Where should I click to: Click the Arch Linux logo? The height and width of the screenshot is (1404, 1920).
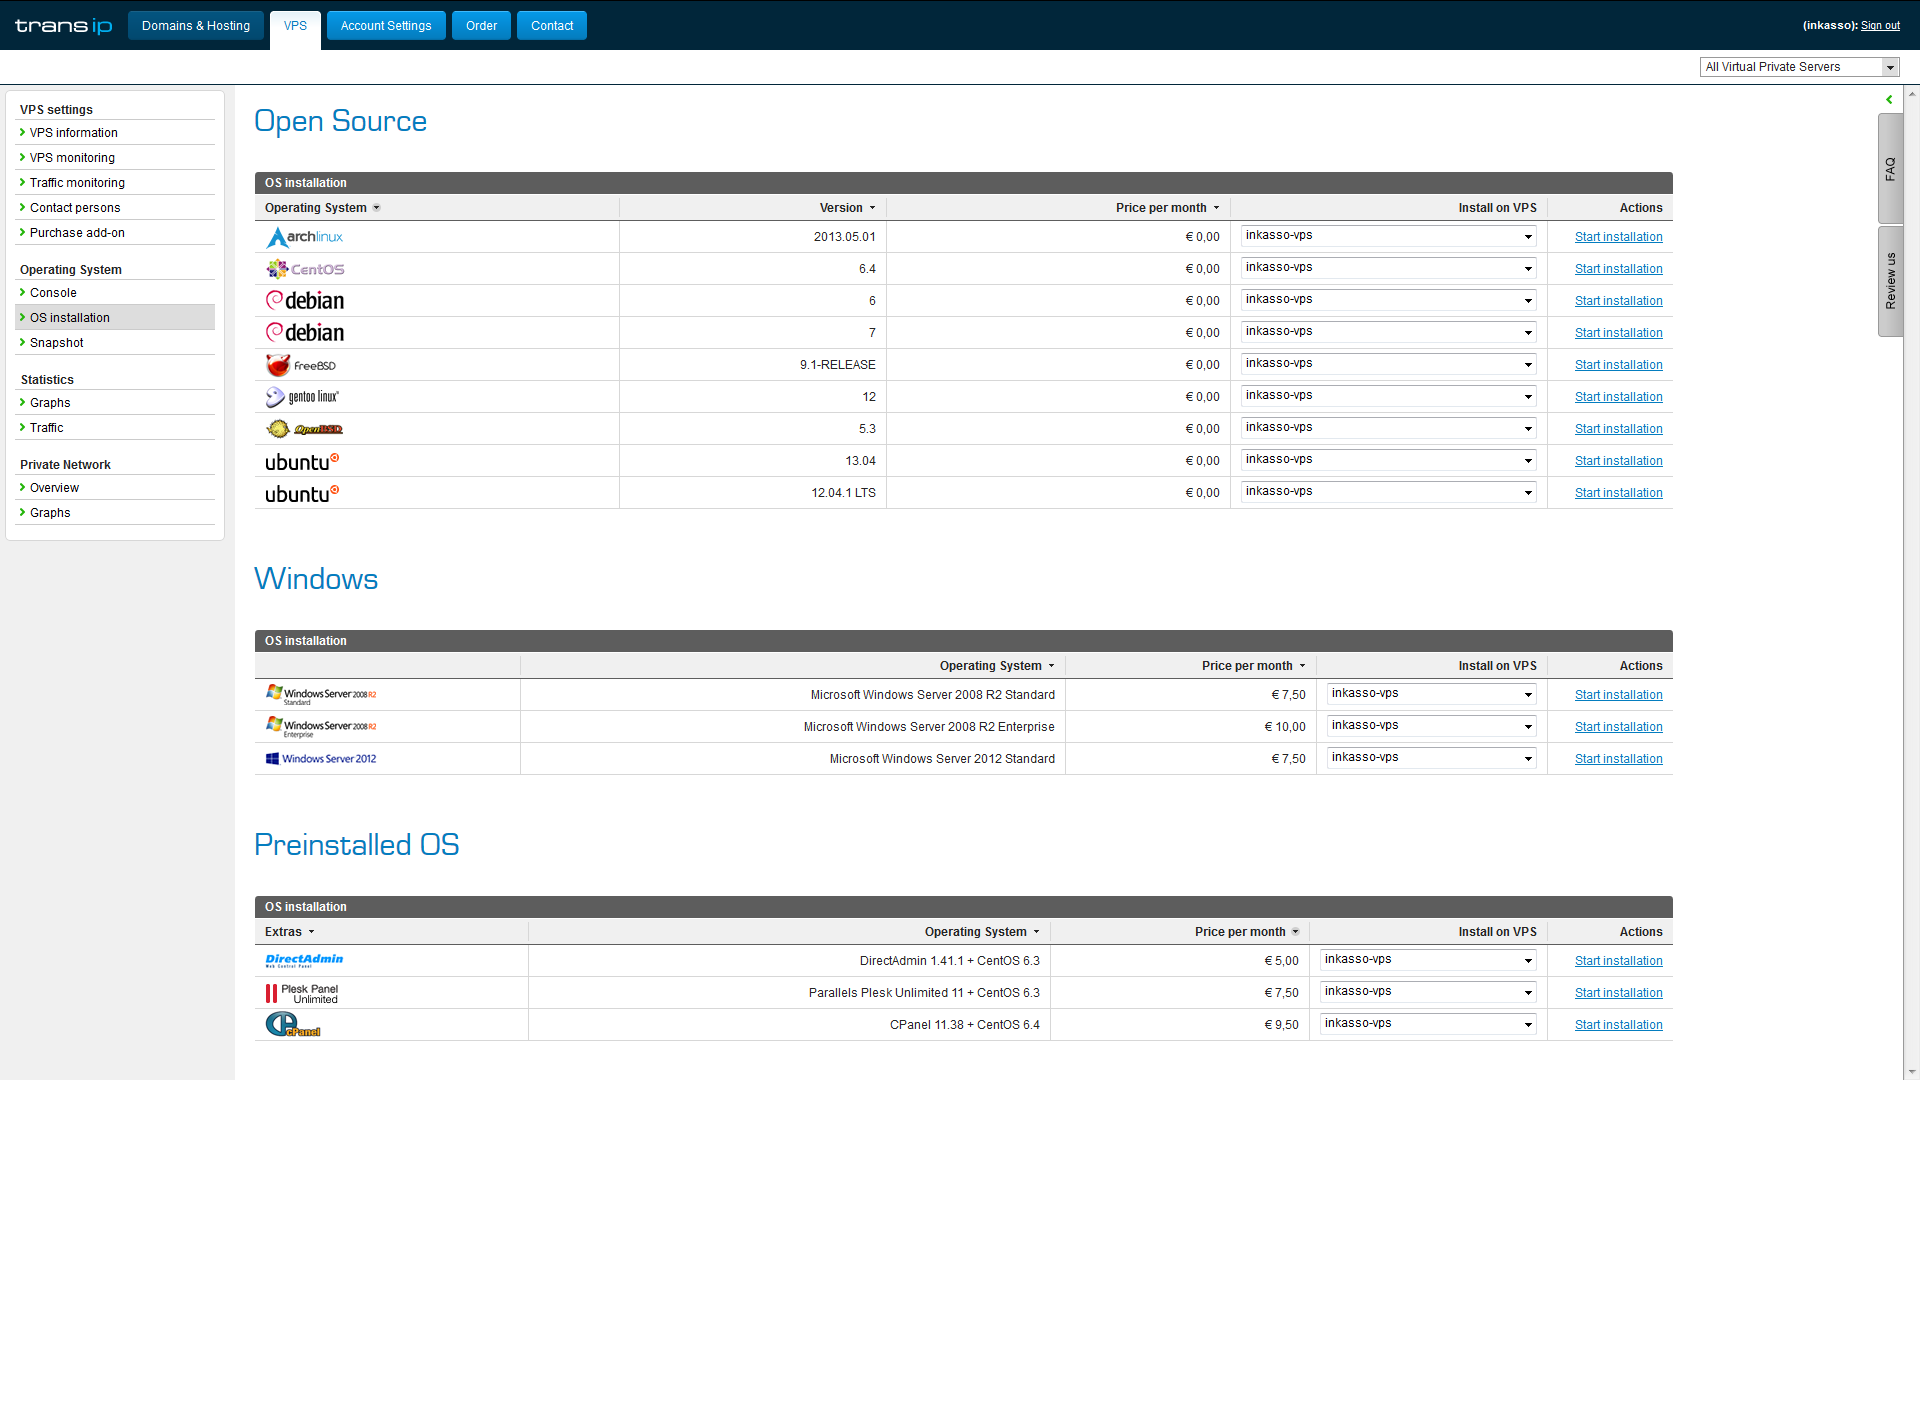304,237
